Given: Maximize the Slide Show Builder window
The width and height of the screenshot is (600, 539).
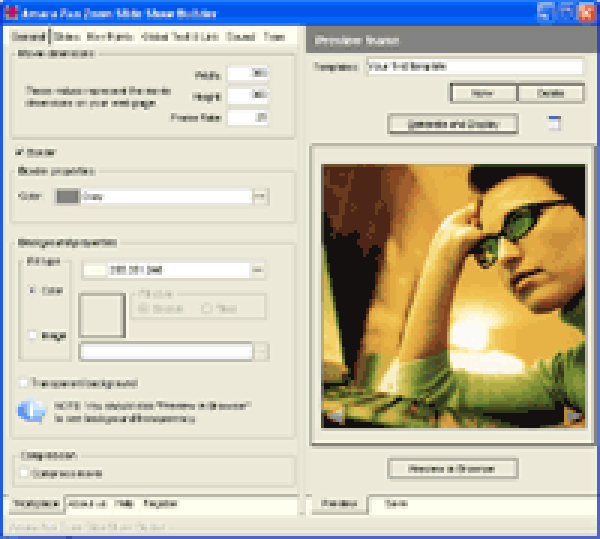Looking at the screenshot, I should point(566,12).
